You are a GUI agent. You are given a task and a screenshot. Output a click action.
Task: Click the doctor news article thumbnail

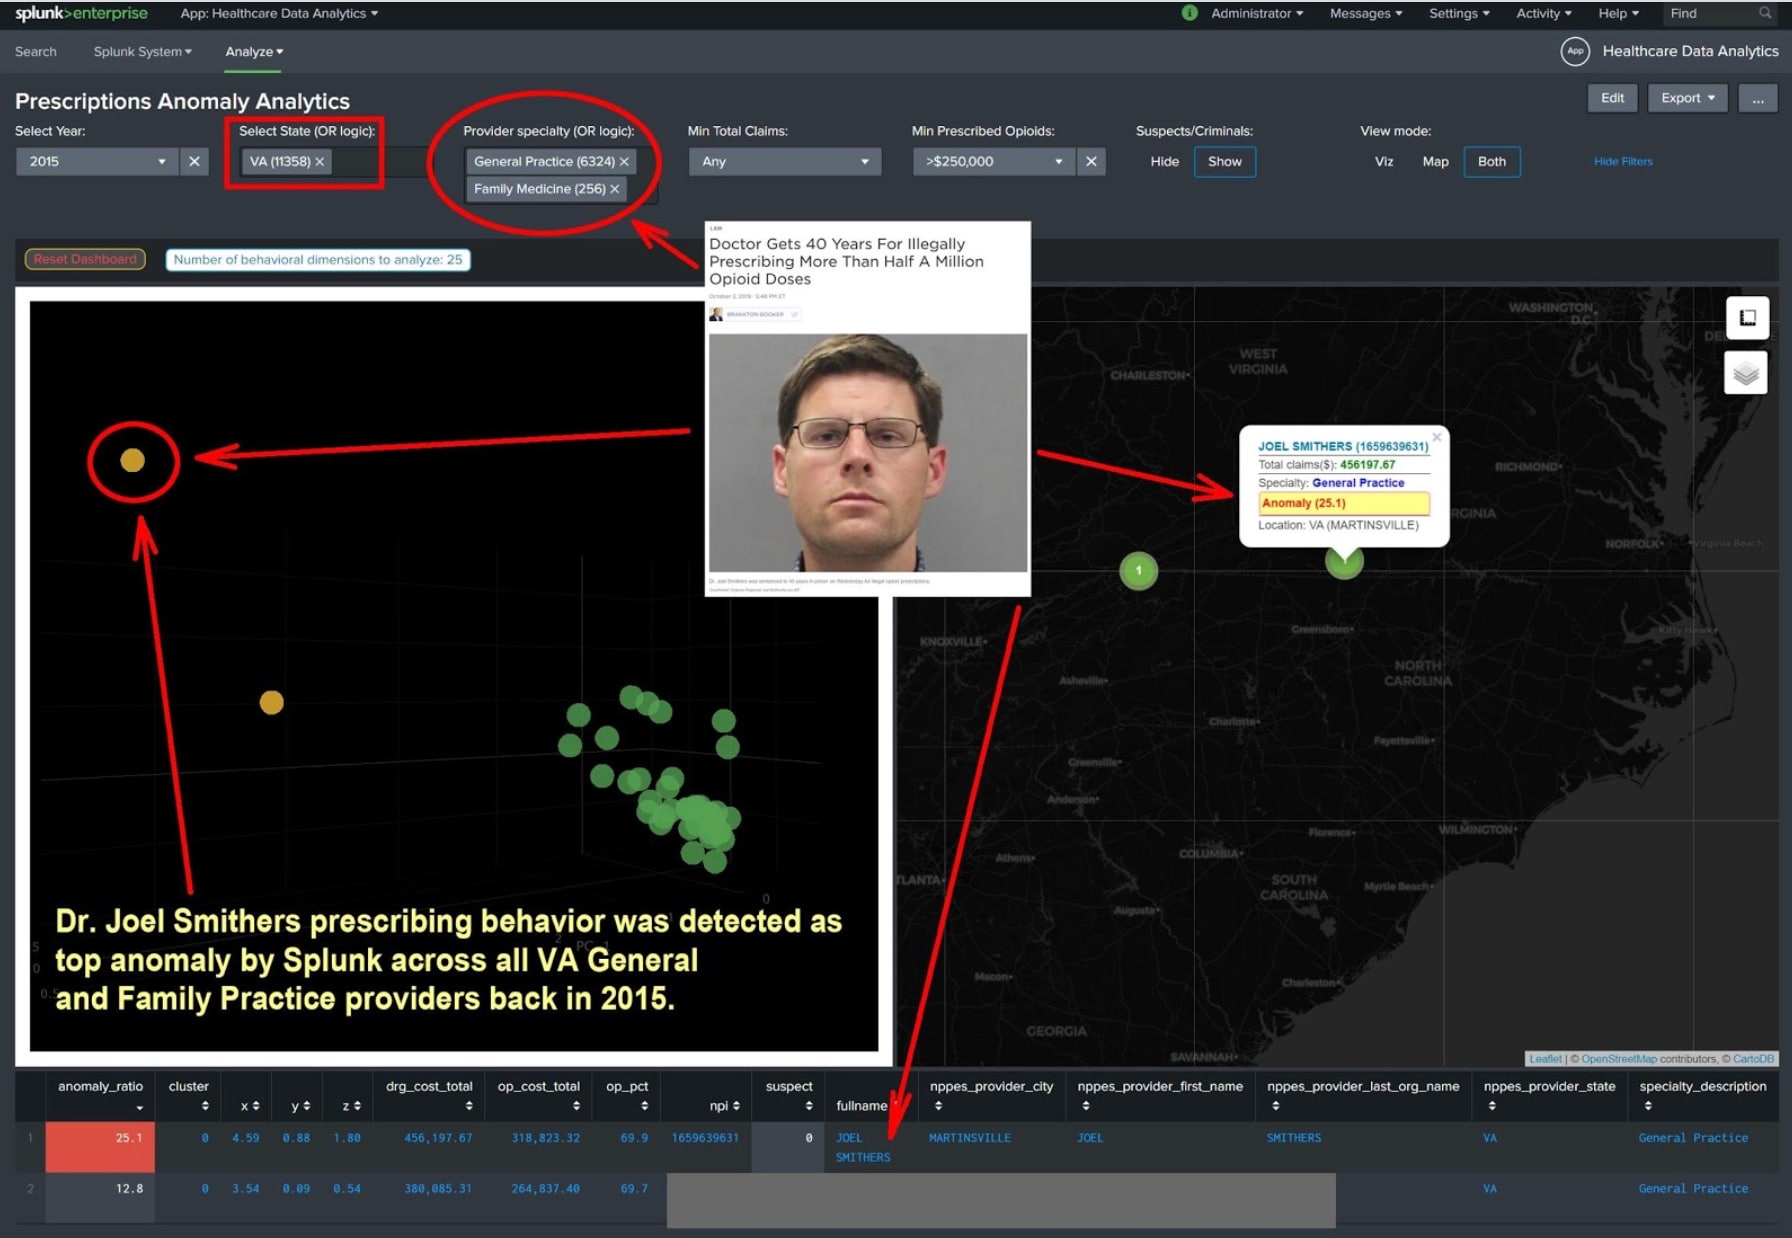(x=867, y=409)
